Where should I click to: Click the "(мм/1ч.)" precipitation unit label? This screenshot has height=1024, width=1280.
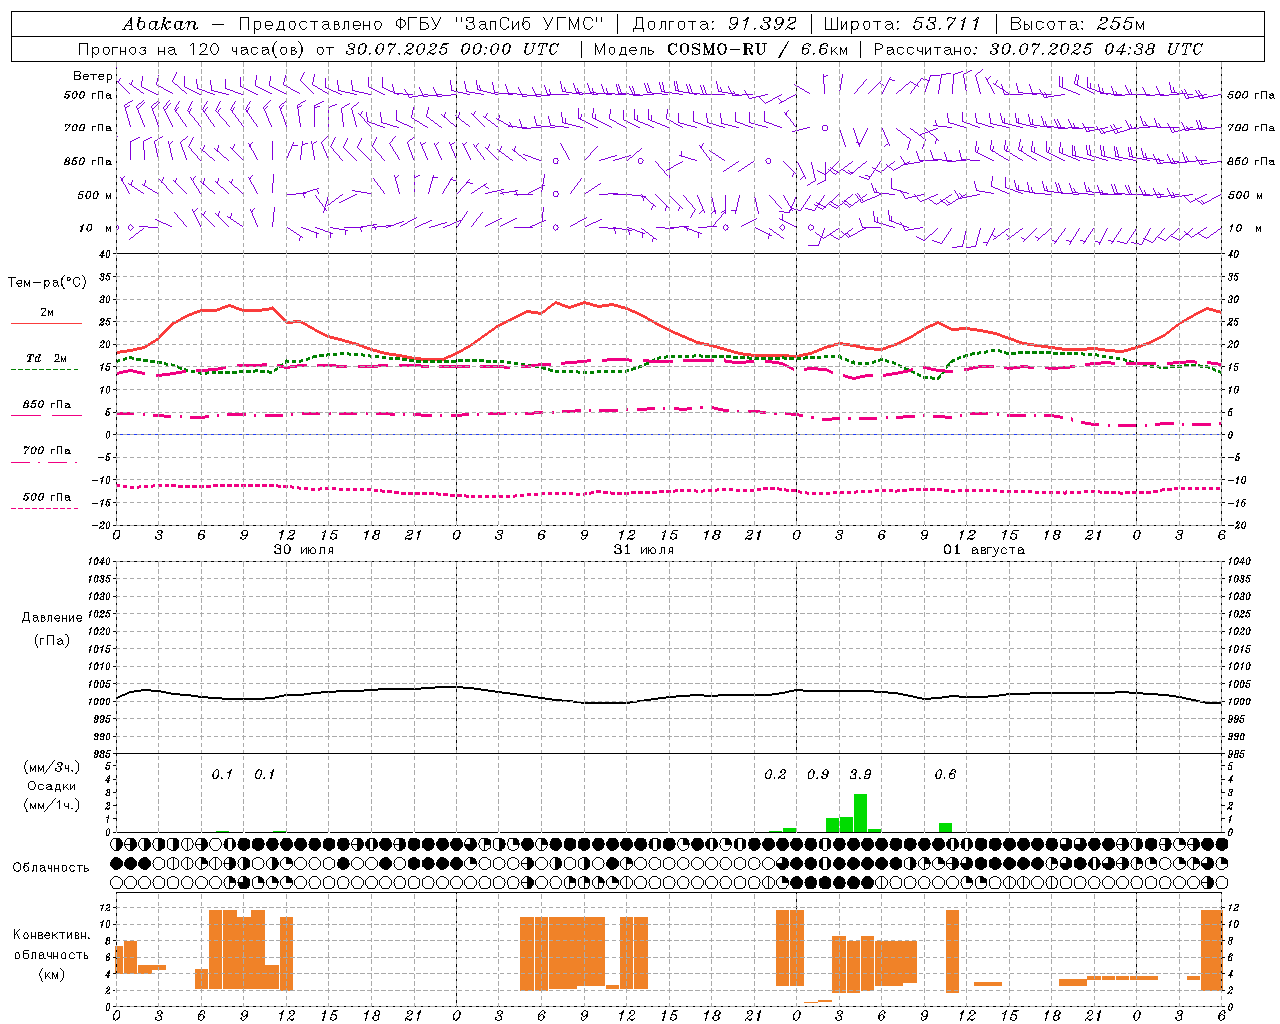pos(52,805)
